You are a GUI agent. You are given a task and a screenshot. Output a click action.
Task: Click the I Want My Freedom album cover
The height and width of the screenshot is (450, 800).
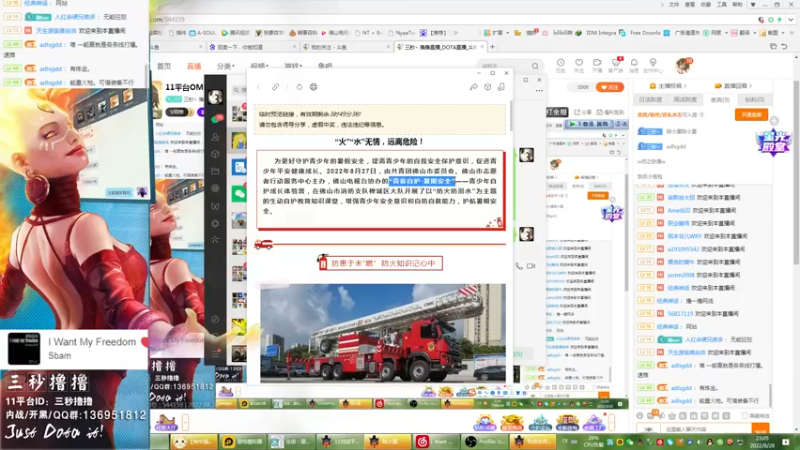[x=23, y=348]
